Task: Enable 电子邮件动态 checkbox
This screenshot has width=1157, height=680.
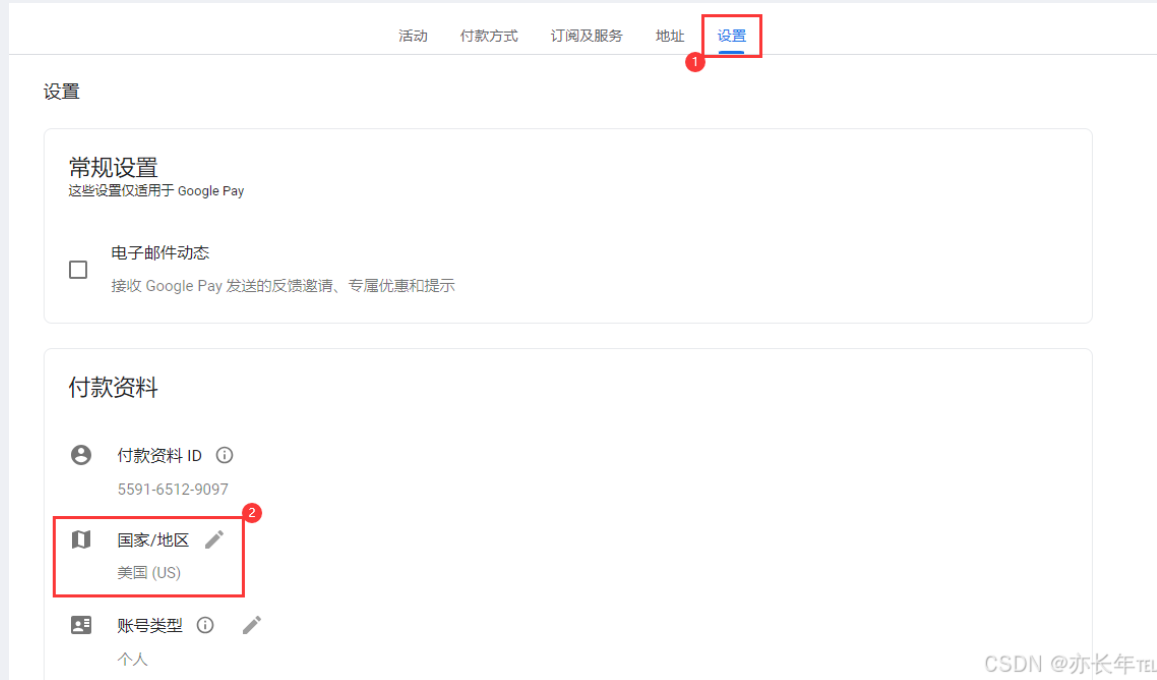Action: tap(78, 269)
